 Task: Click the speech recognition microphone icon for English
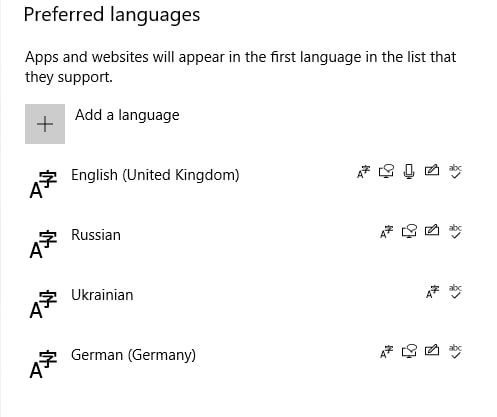[409, 172]
